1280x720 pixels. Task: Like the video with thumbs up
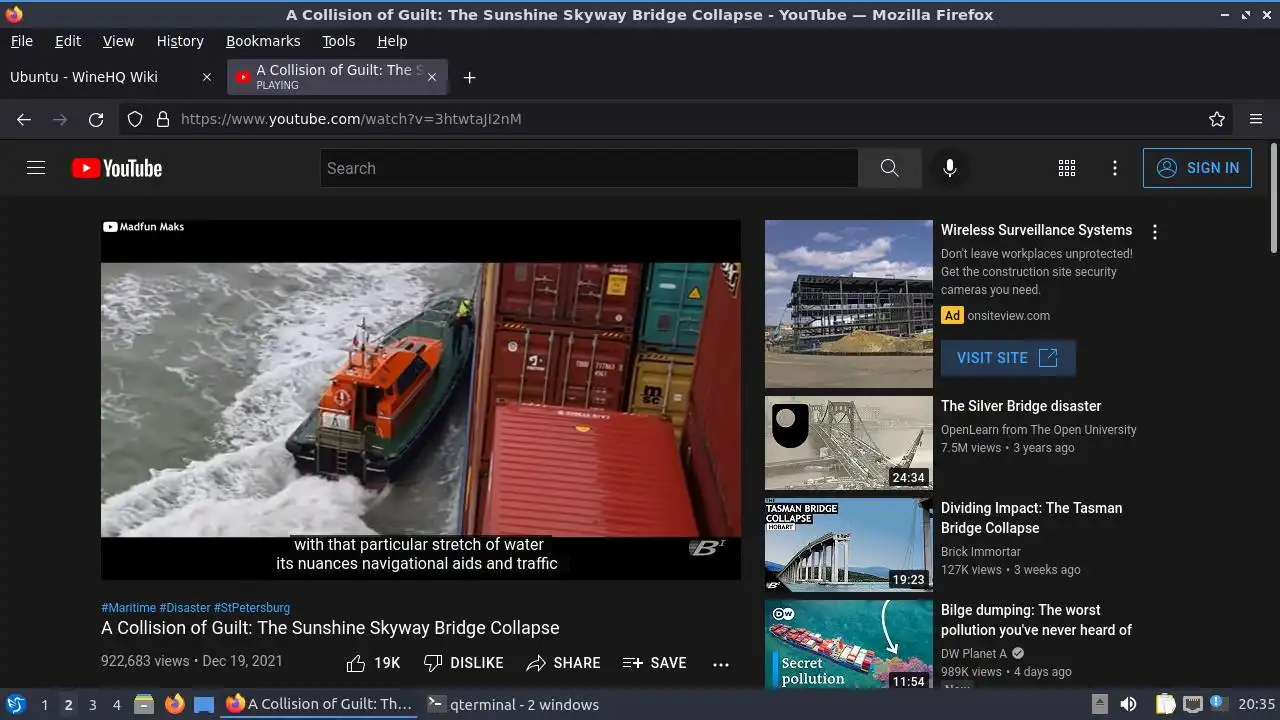pos(373,663)
